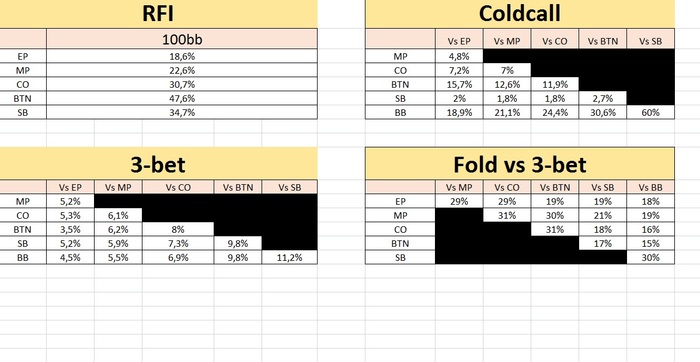Select MP fold vs CO 31% cell
This screenshot has width=700, height=362.
[x=507, y=215]
